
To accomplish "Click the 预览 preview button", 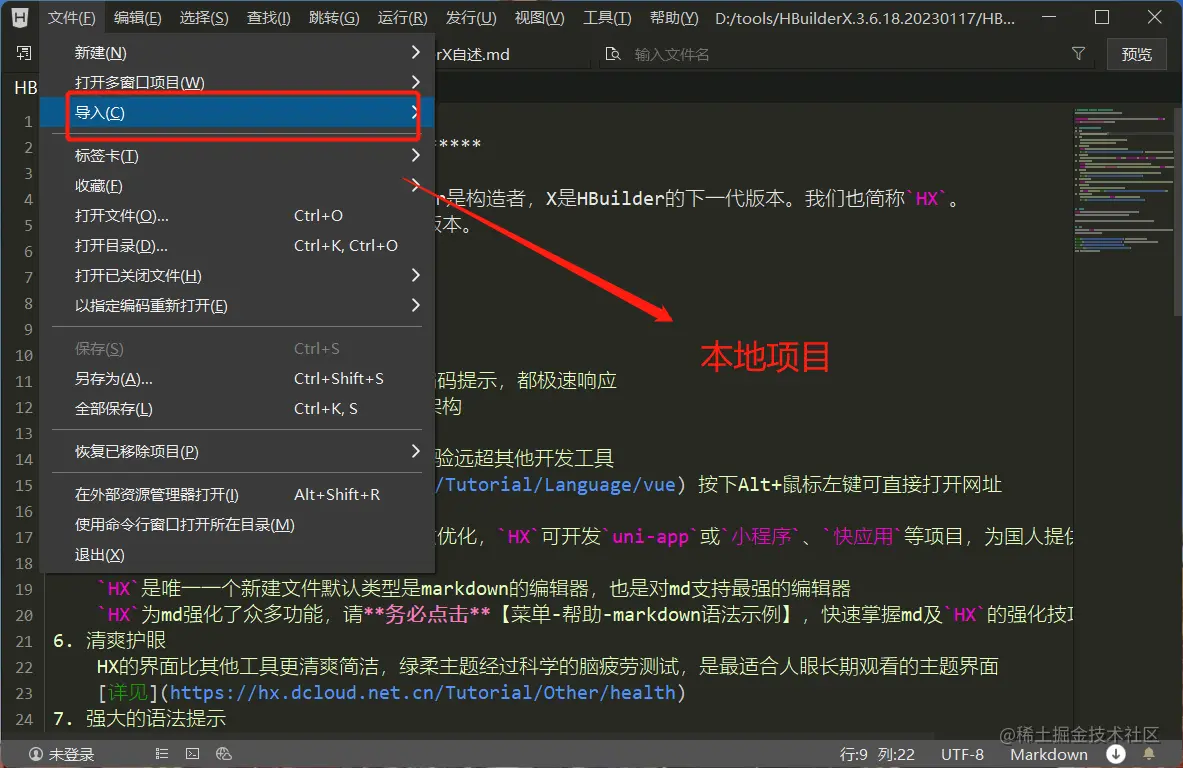I will 1136,54.
